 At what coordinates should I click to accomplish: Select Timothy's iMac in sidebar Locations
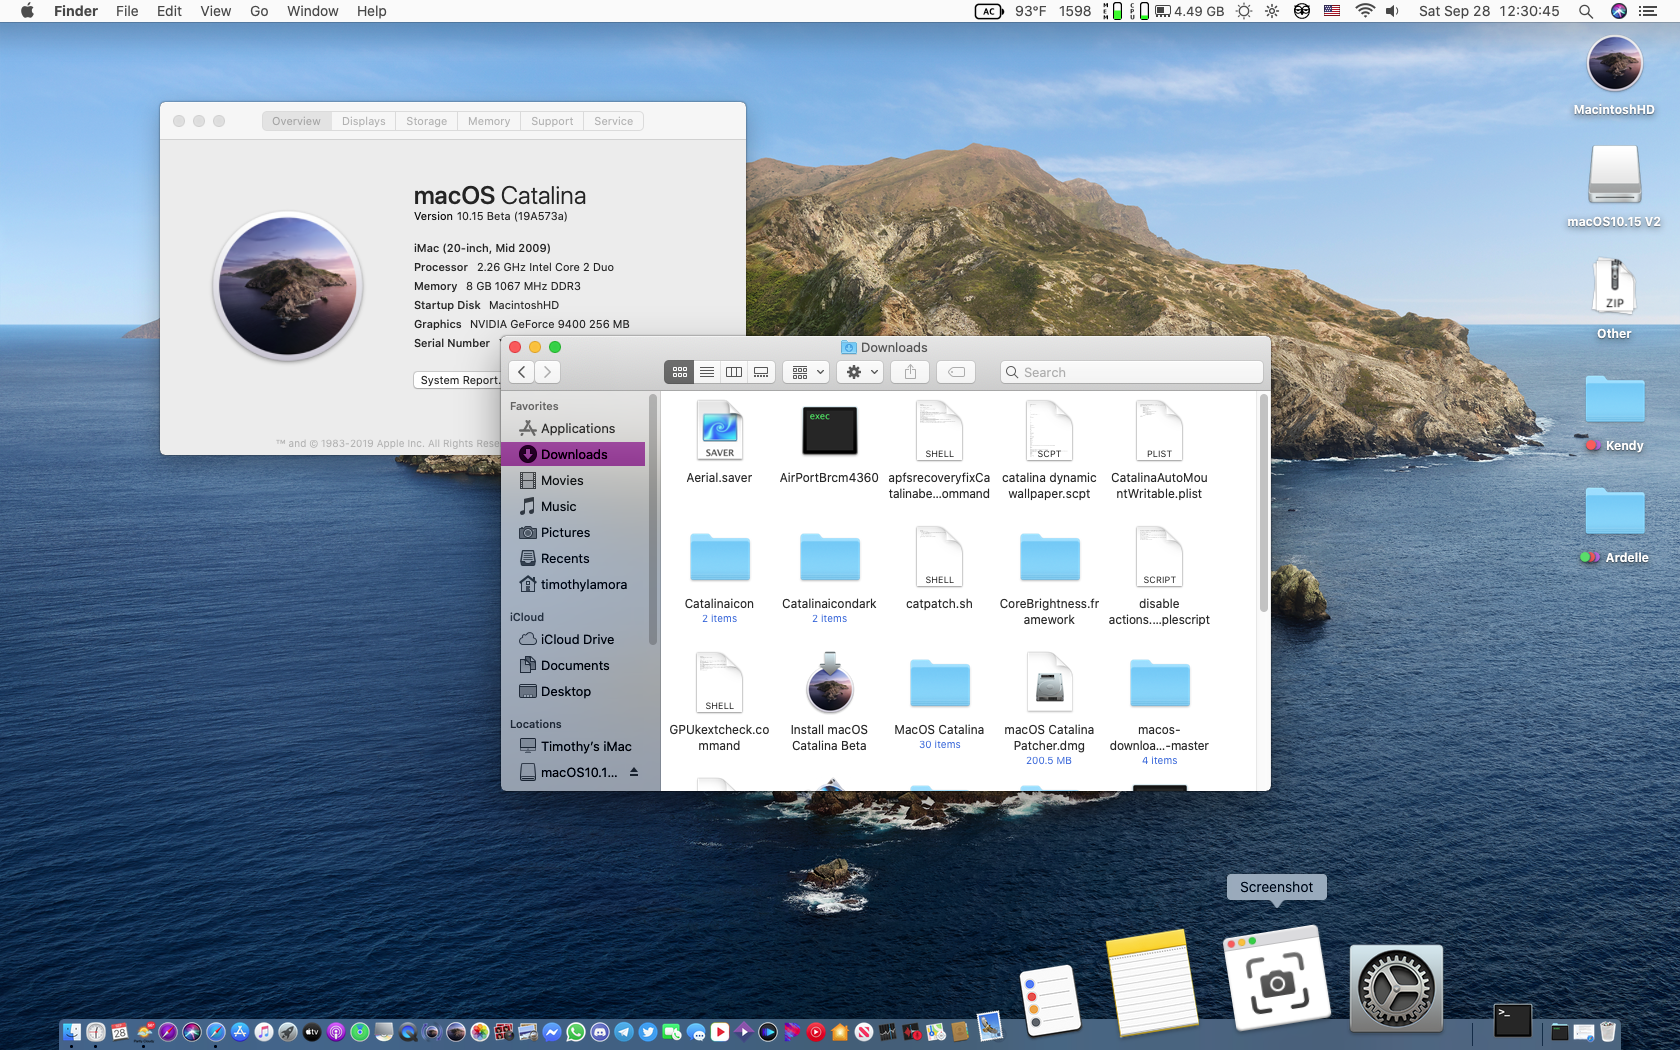pyautogui.click(x=573, y=746)
